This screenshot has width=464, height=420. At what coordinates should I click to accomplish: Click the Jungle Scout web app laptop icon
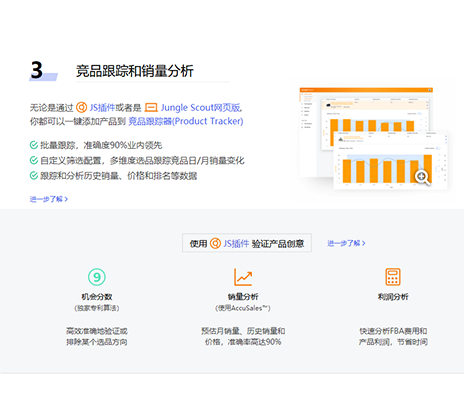pyautogui.click(x=151, y=108)
